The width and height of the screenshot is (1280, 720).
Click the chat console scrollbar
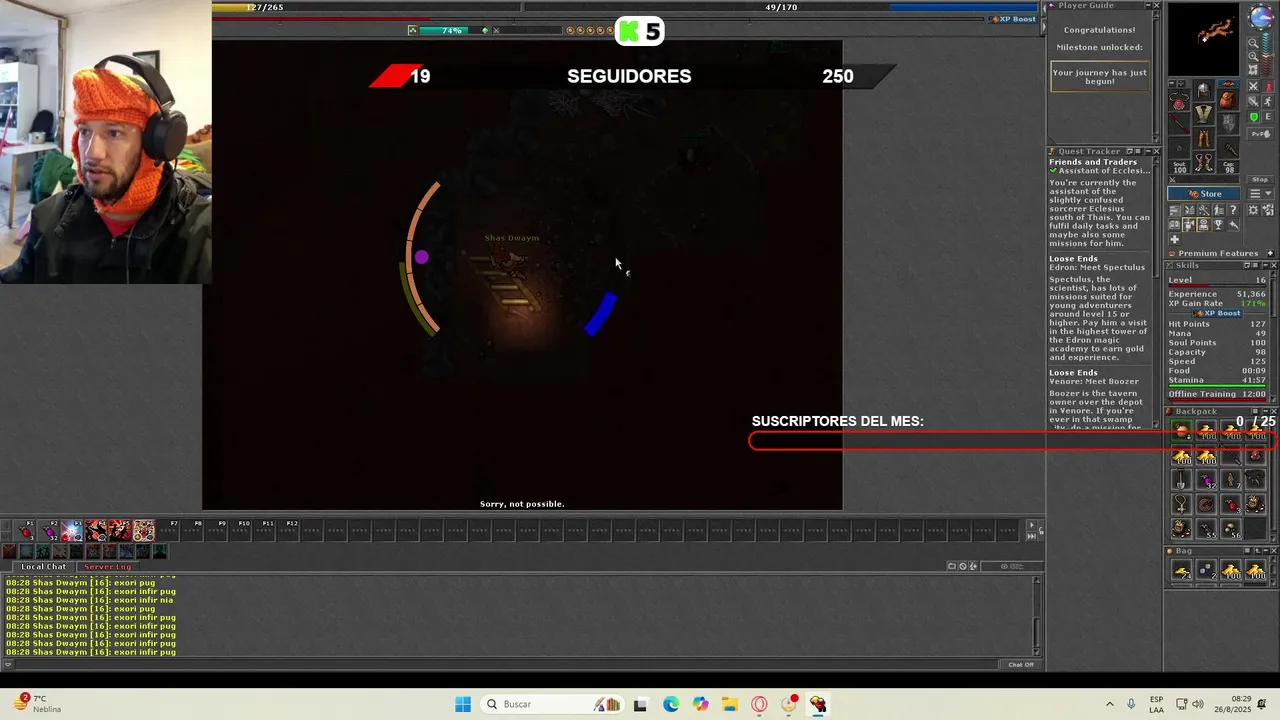coord(1036,615)
